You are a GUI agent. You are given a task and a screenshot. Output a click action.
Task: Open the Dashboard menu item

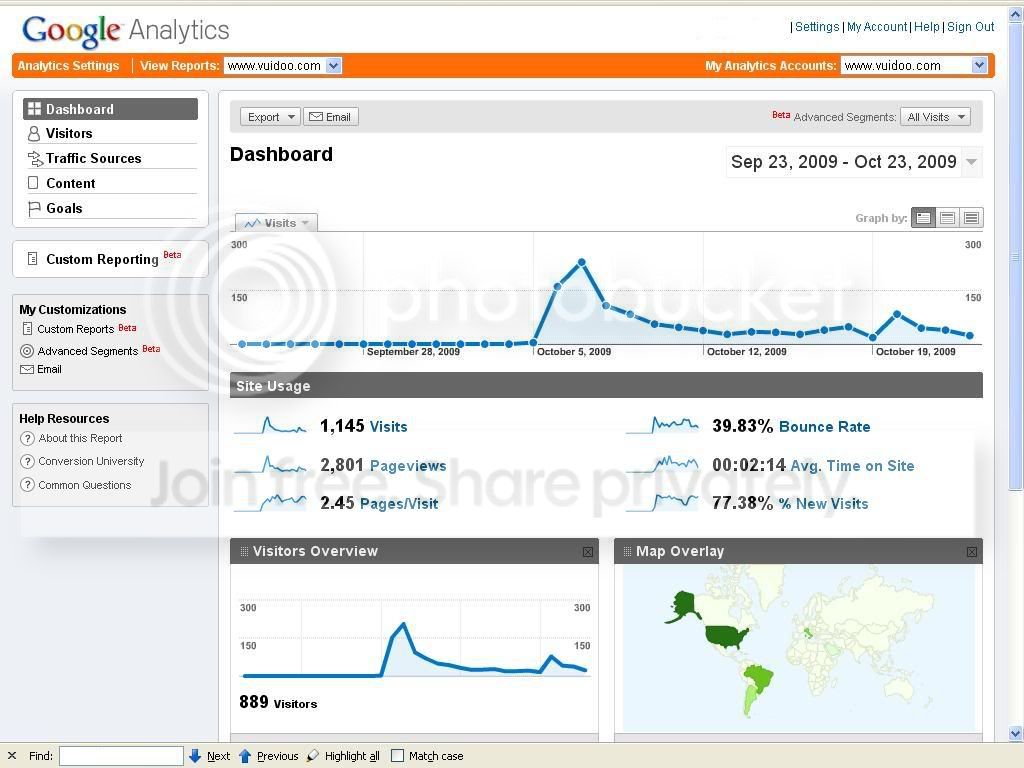[110, 109]
